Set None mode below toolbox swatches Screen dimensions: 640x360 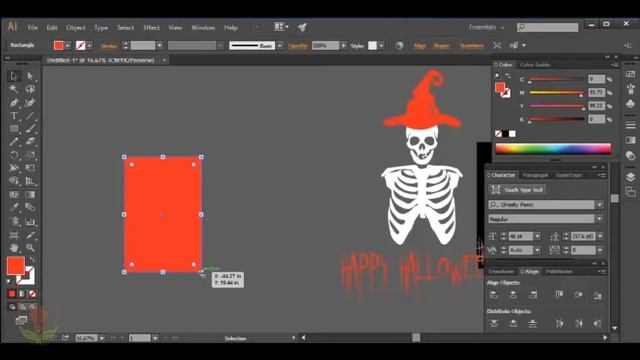pos(32,293)
